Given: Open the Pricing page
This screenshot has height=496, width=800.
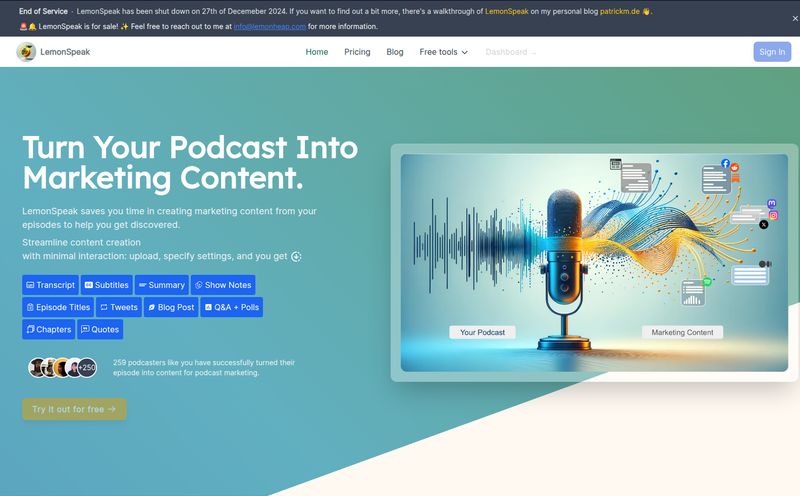Looking at the screenshot, I should pos(357,52).
